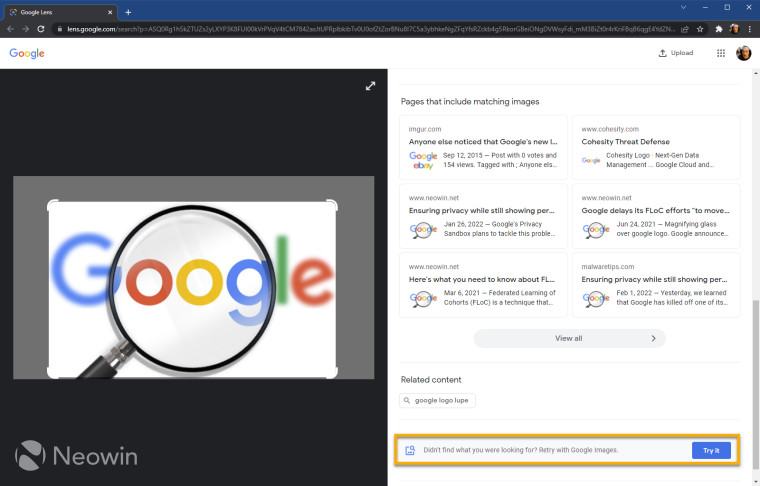
Task: Open a new browser tab
Action: (128, 12)
